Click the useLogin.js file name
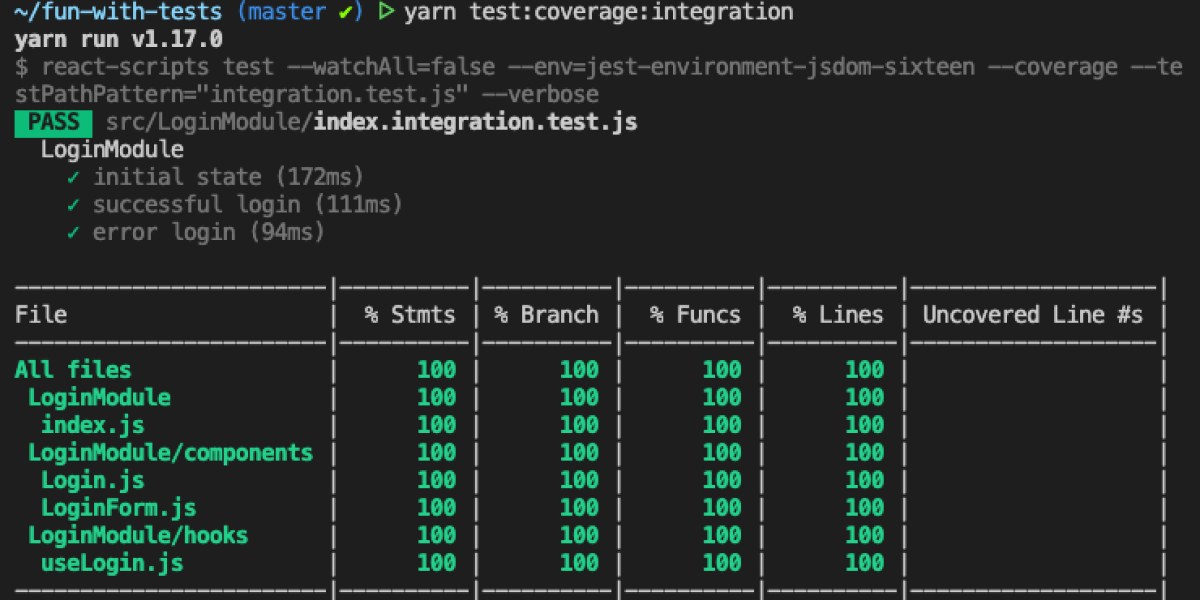Image resolution: width=1200 pixels, height=600 pixels. [111, 563]
